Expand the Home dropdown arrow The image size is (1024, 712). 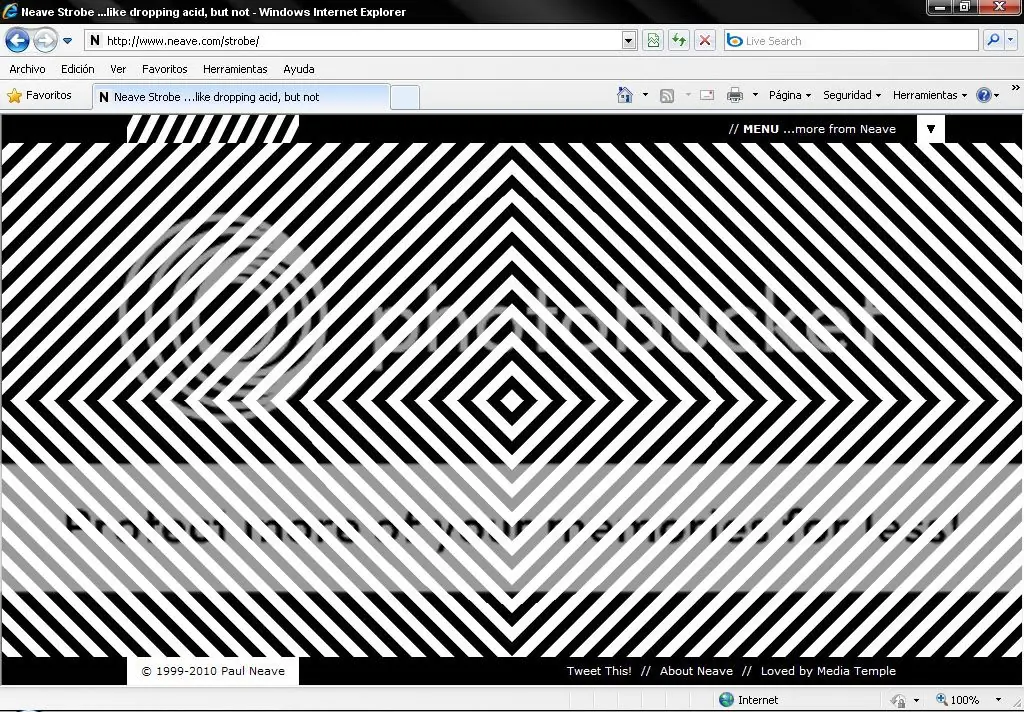pyautogui.click(x=645, y=95)
